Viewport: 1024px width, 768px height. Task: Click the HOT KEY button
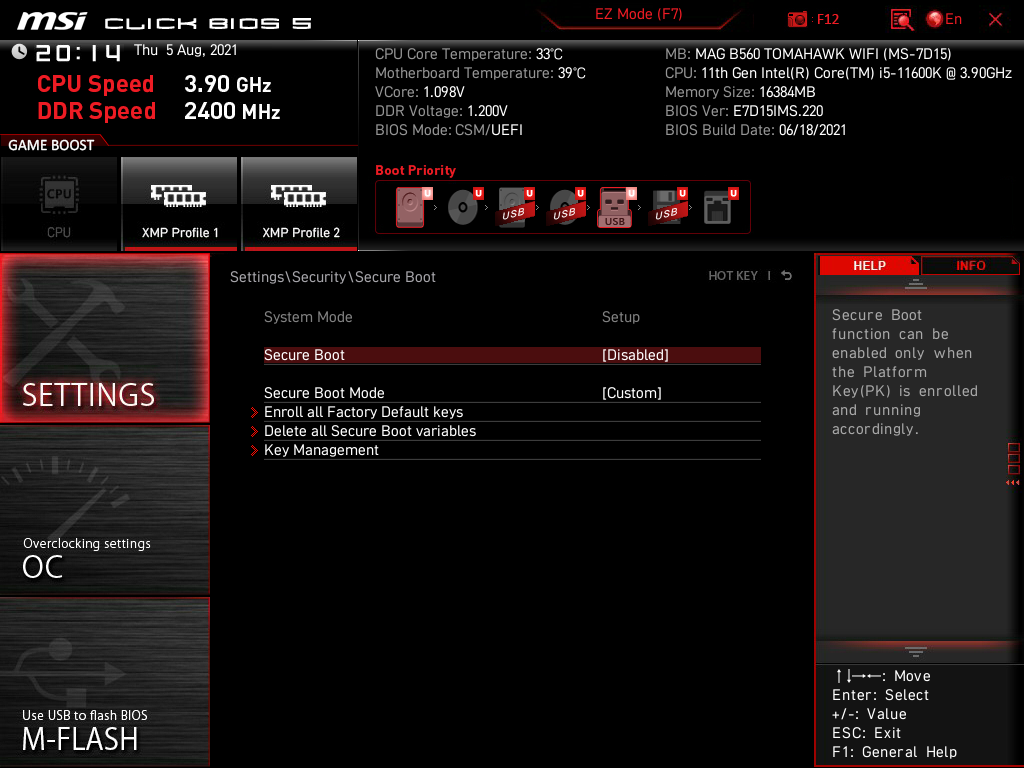coord(733,276)
